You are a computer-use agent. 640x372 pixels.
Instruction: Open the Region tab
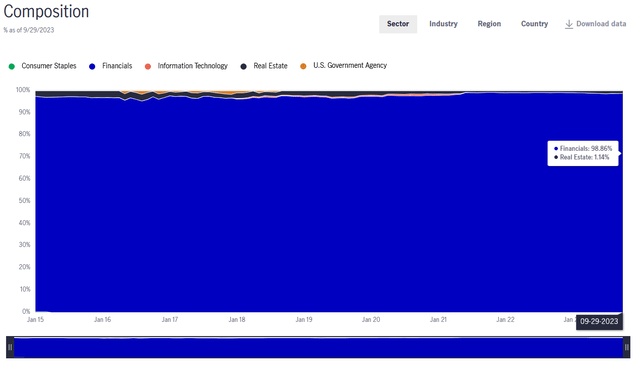[x=489, y=24]
